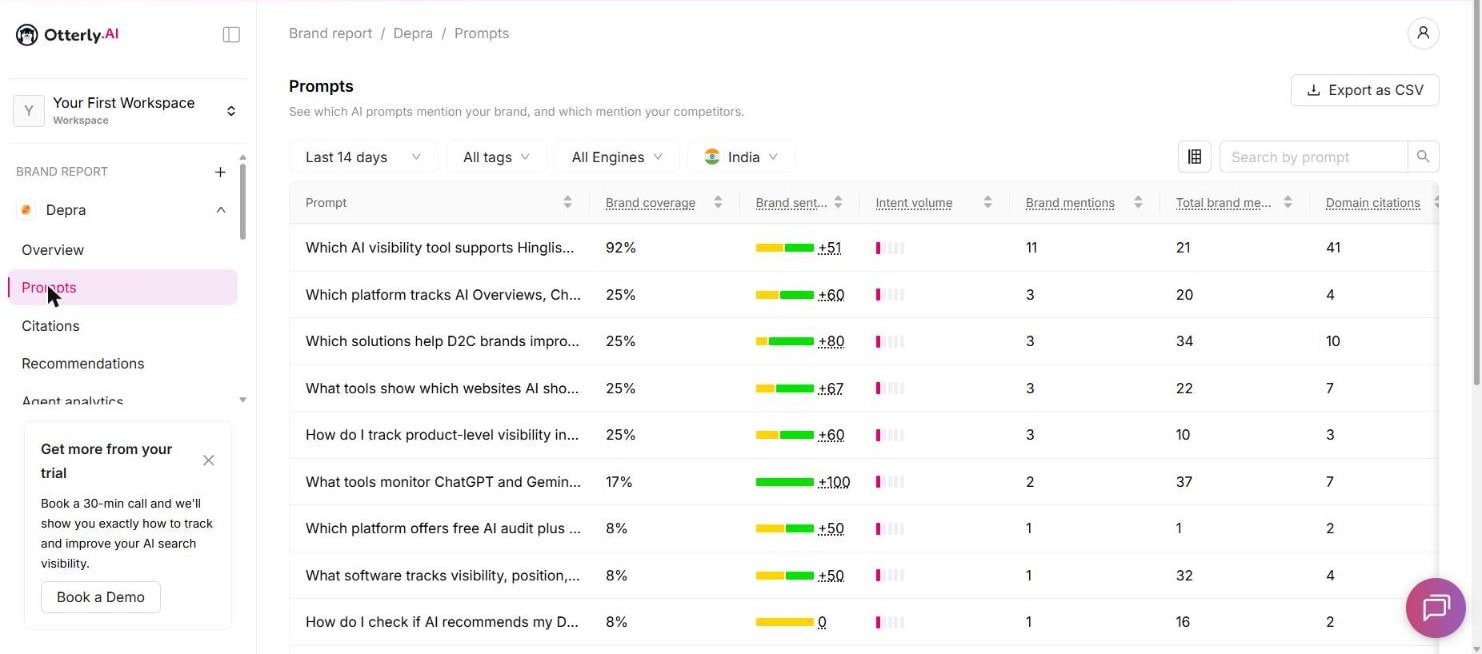Open the All tags filter
This screenshot has width=1482, height=654.
[496, 157]
